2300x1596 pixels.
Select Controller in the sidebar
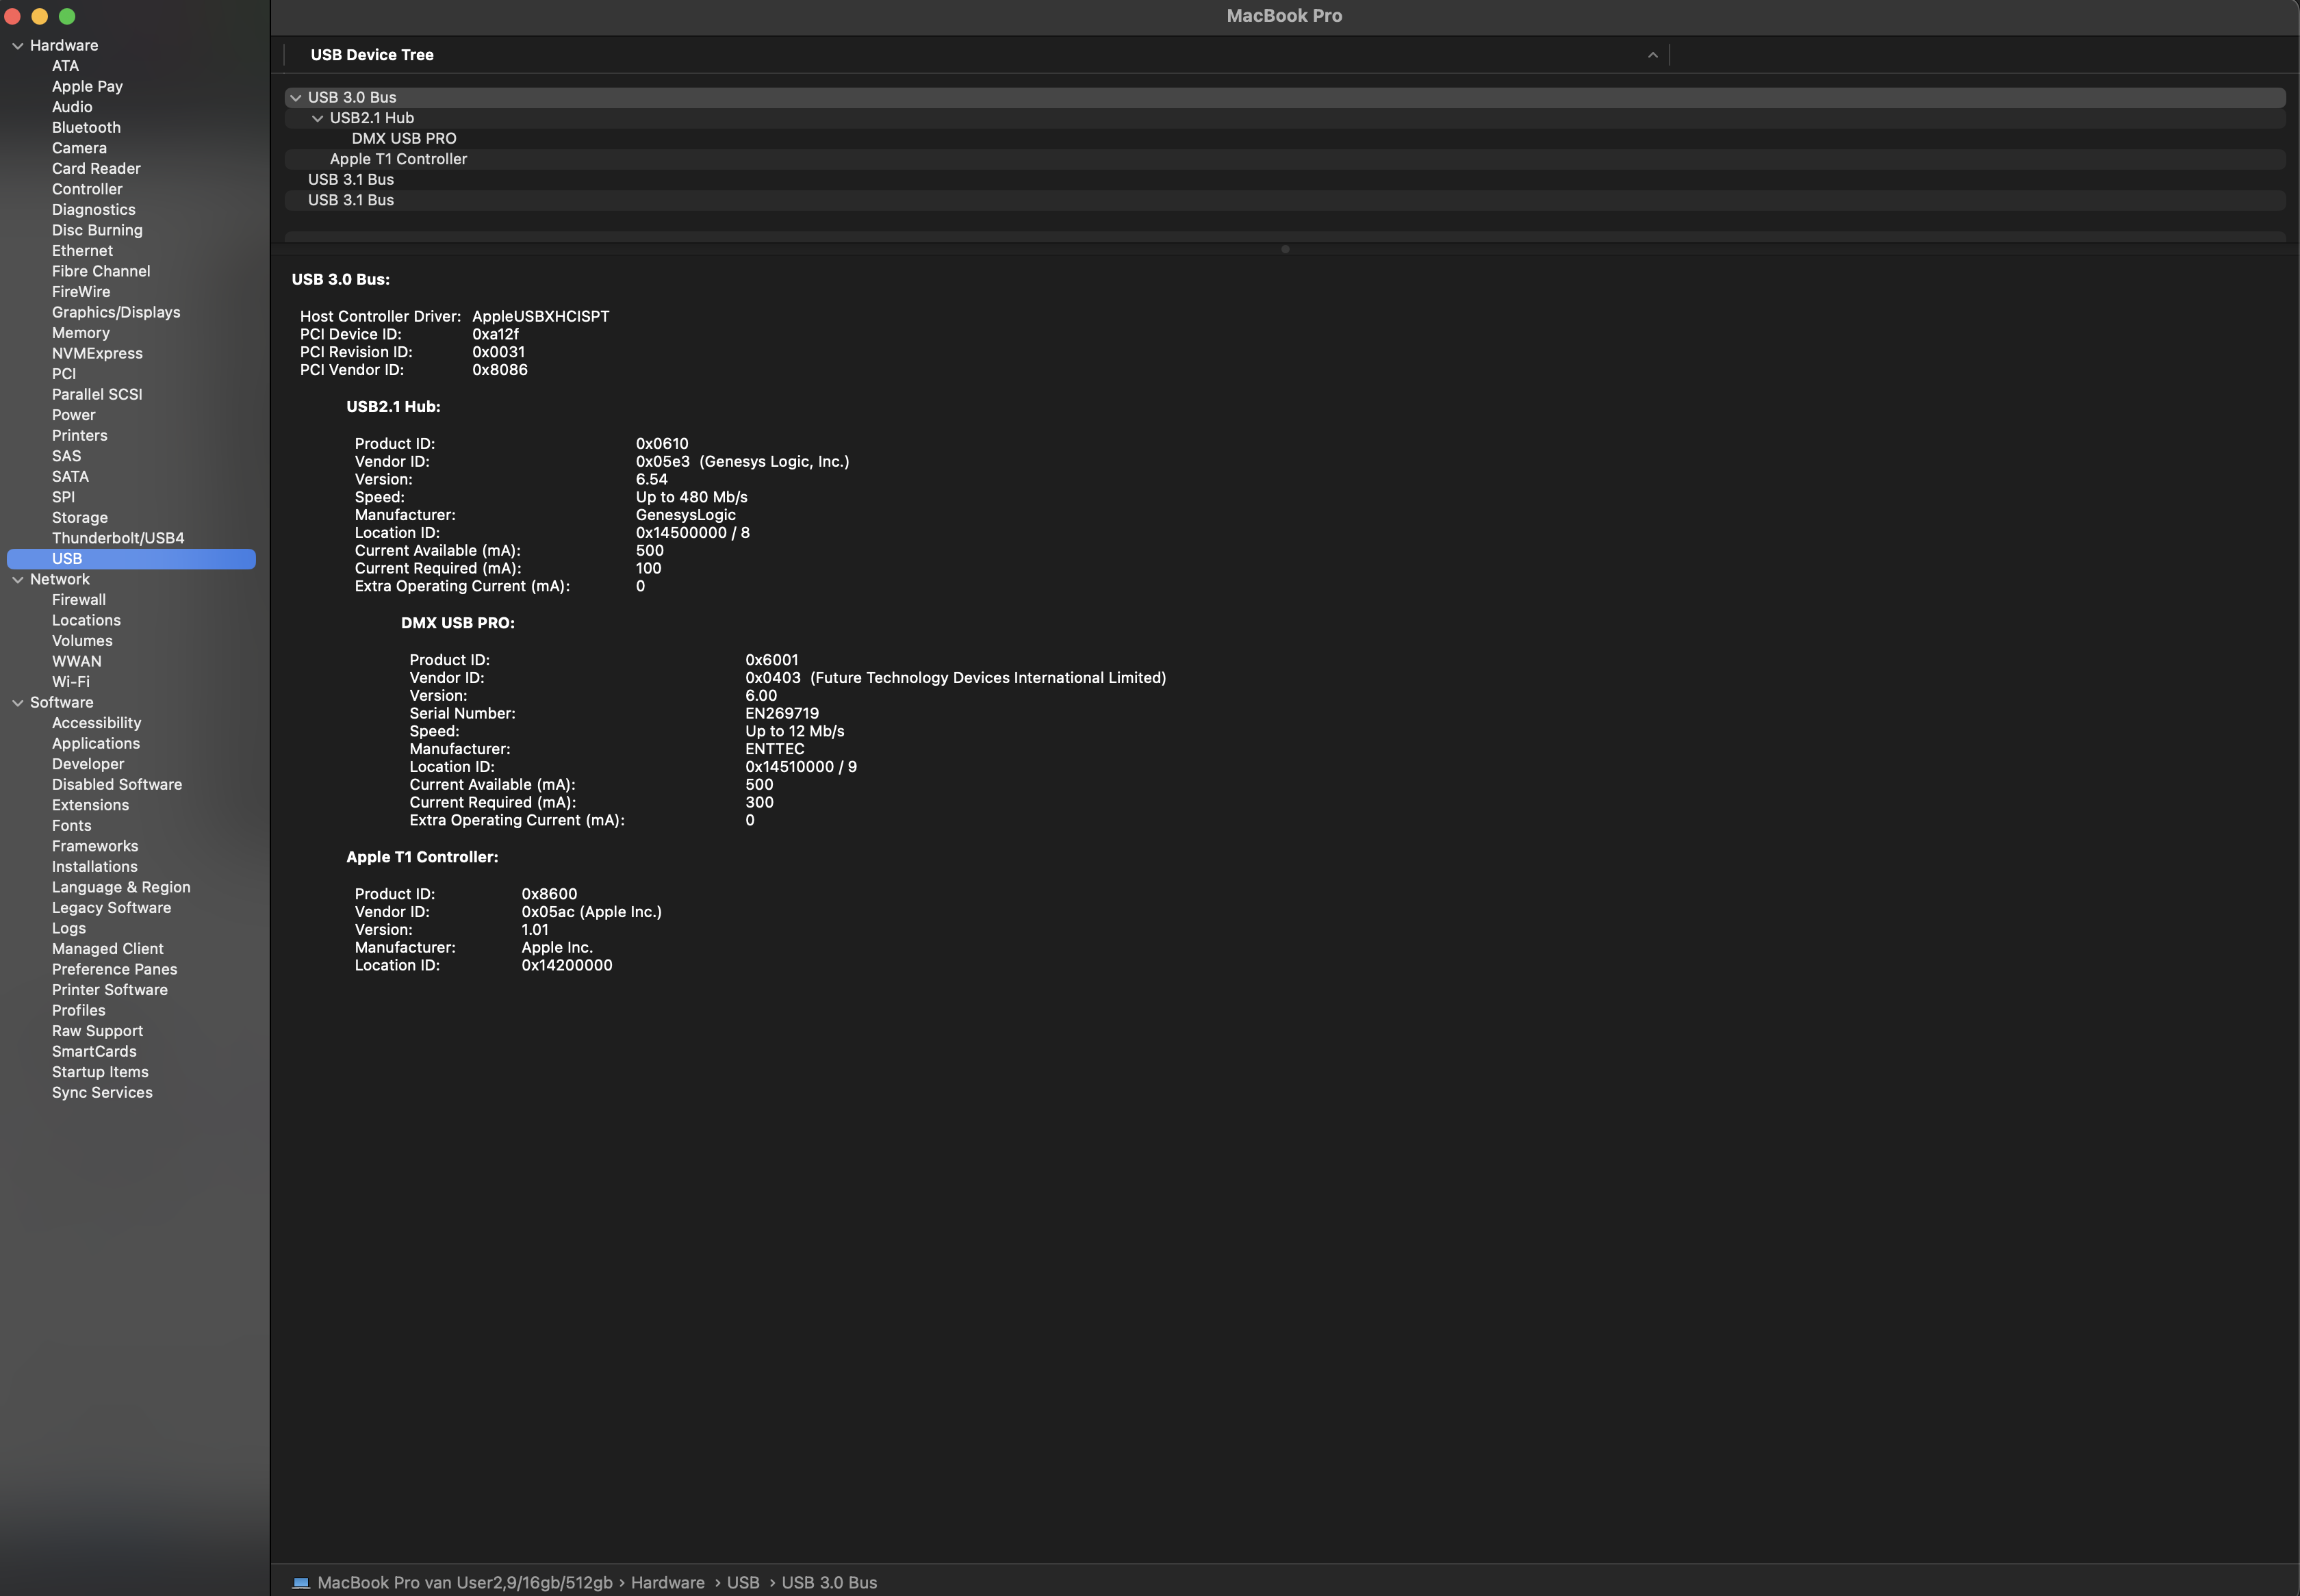tap(87, 189)
